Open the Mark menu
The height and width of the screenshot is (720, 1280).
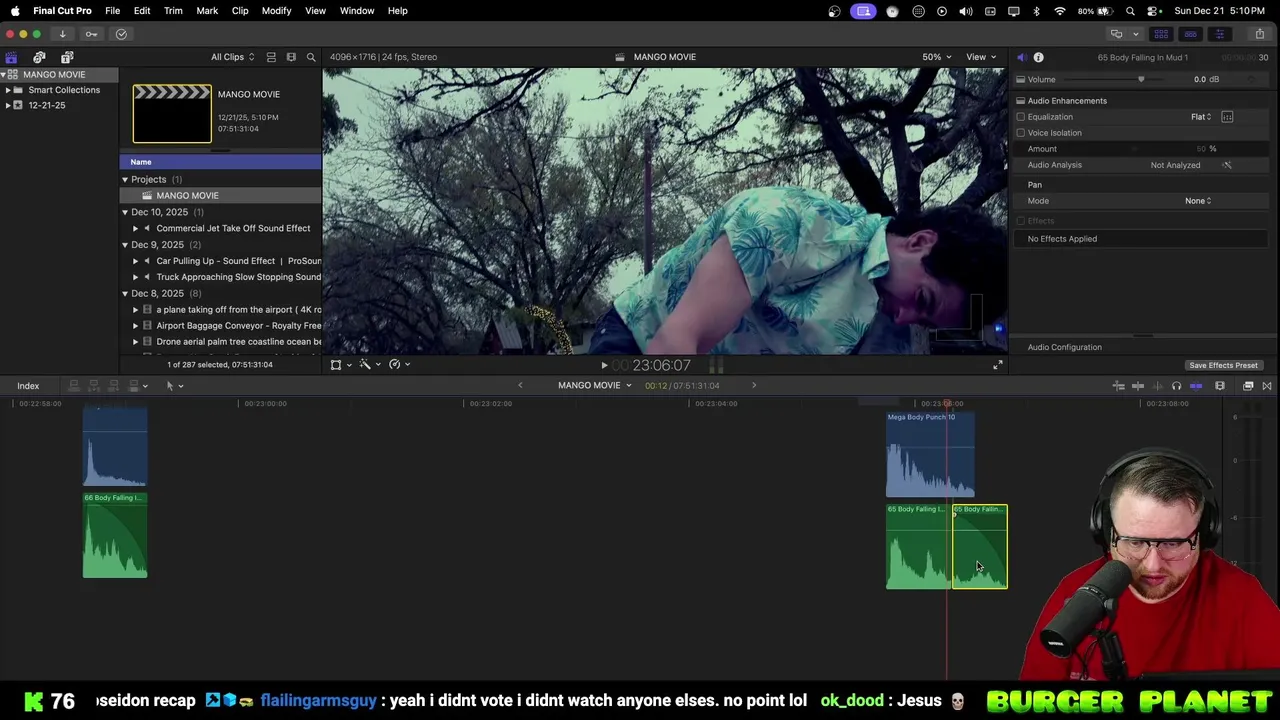click(207, 11)
